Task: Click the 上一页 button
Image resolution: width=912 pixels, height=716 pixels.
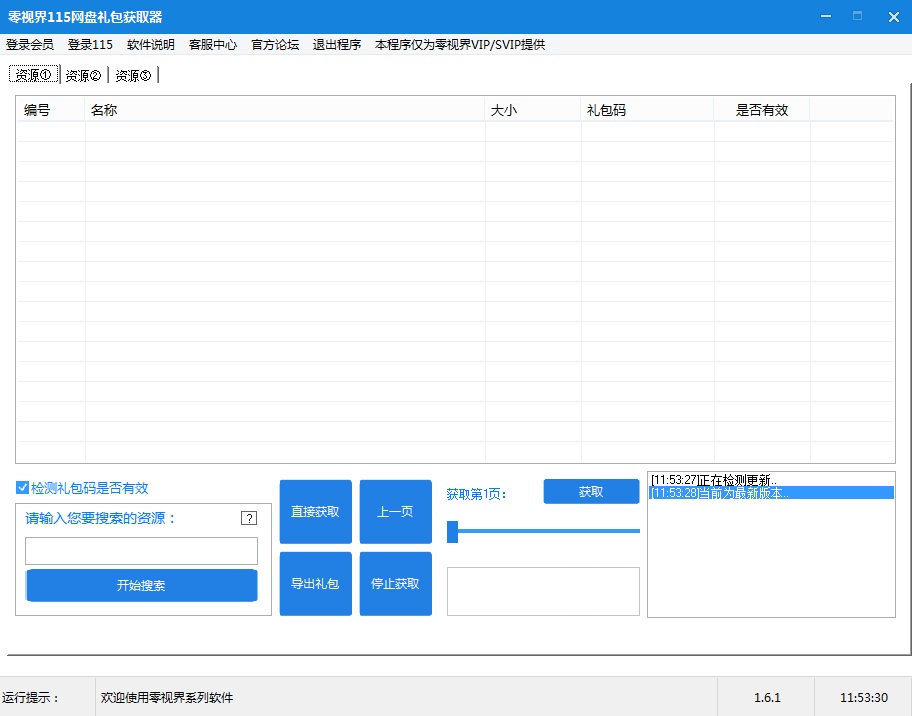Action: (395, 511)
